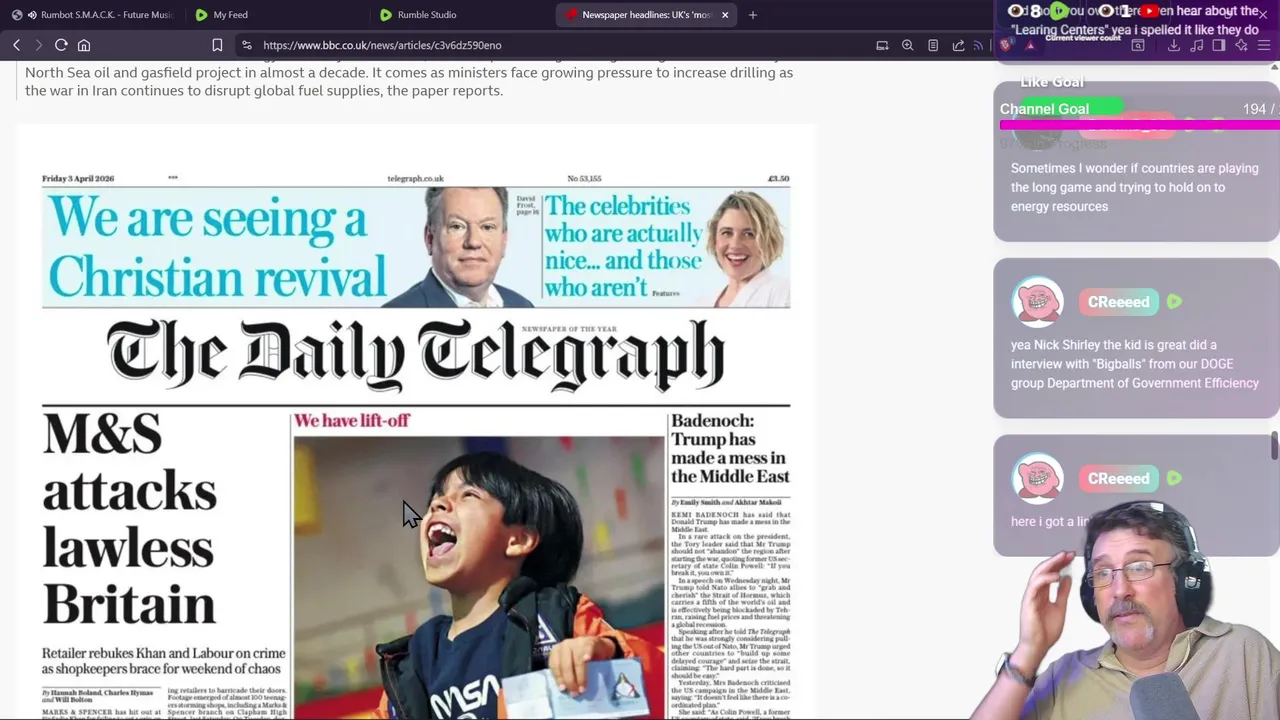The width and height of the screenshot is (1280, 720).
Task: Bookmark this page with the bookmark icon
Action: click(x=217, y=45)
